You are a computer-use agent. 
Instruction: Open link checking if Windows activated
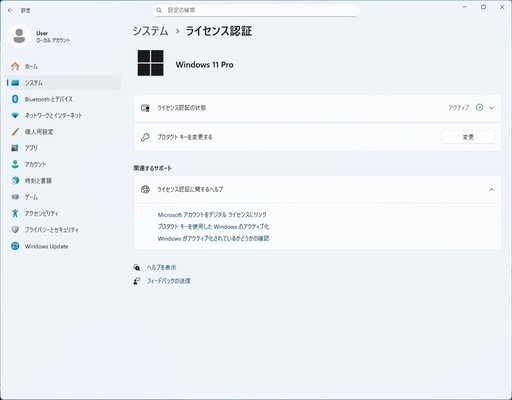213,239
